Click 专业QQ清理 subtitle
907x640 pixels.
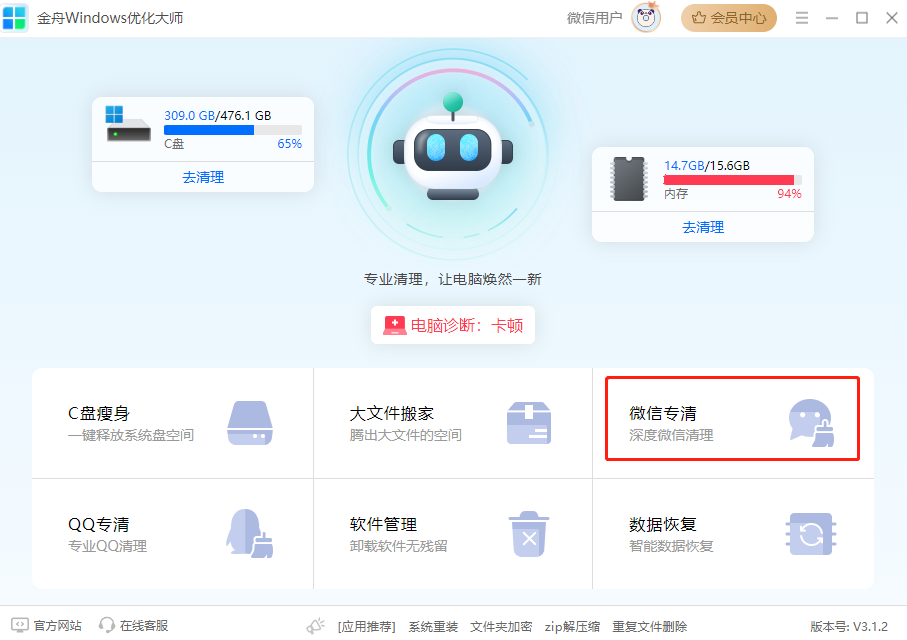pos(108,546)
